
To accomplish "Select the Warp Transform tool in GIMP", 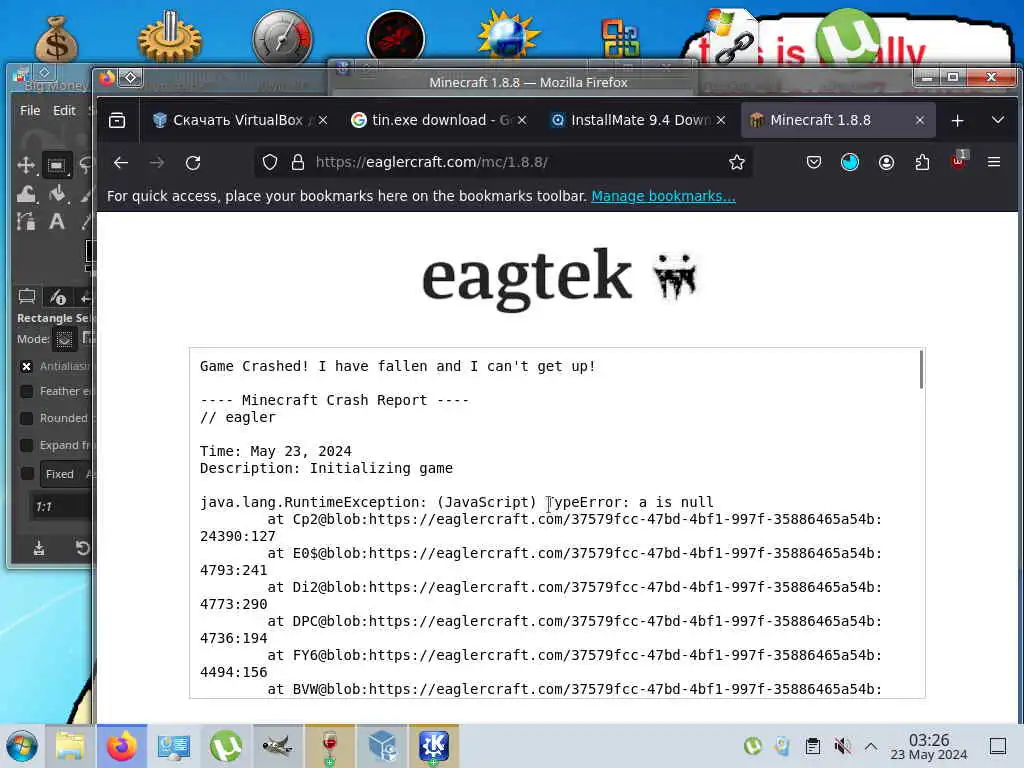I will tap(26, 193).
